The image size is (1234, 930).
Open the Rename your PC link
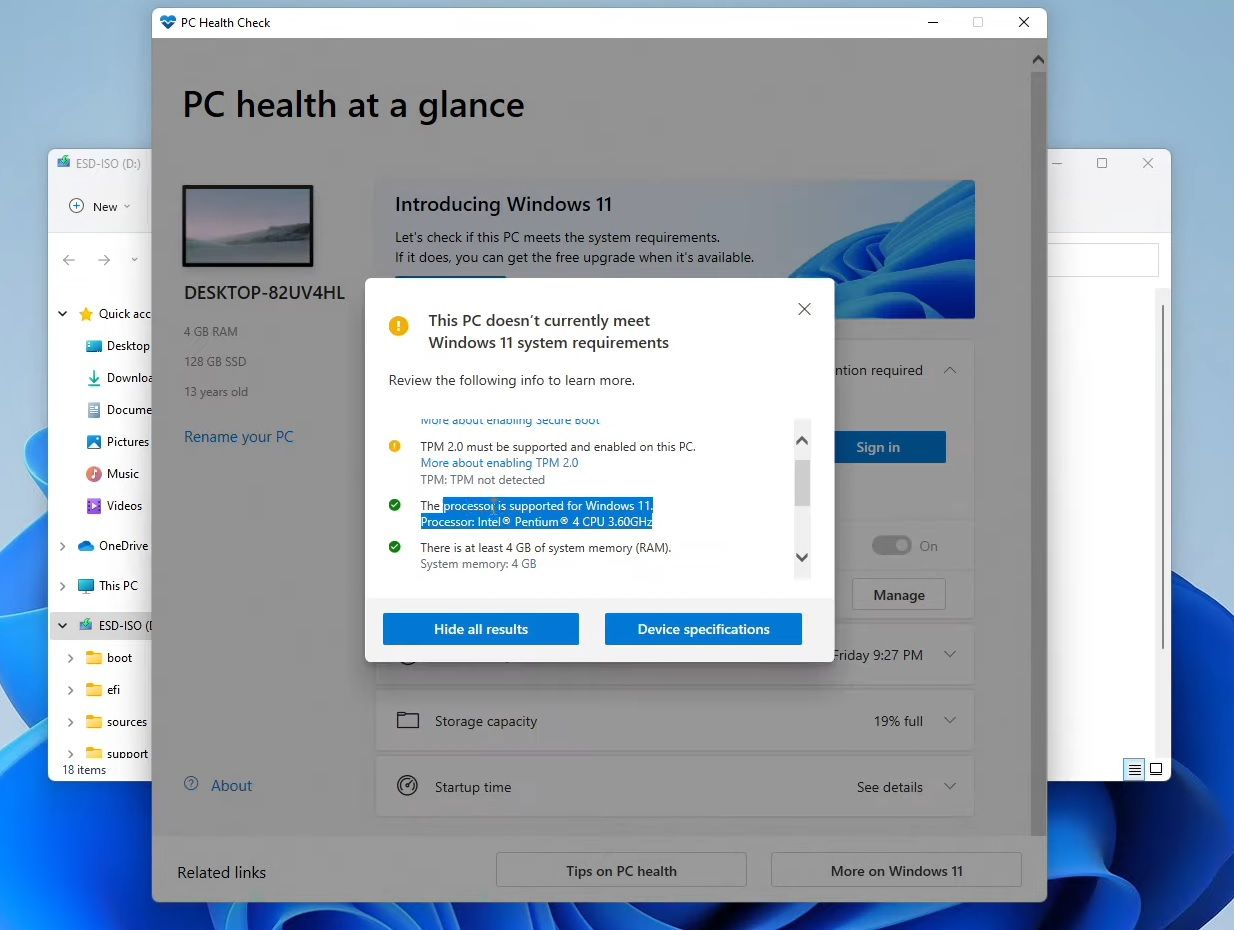point(238,437)
